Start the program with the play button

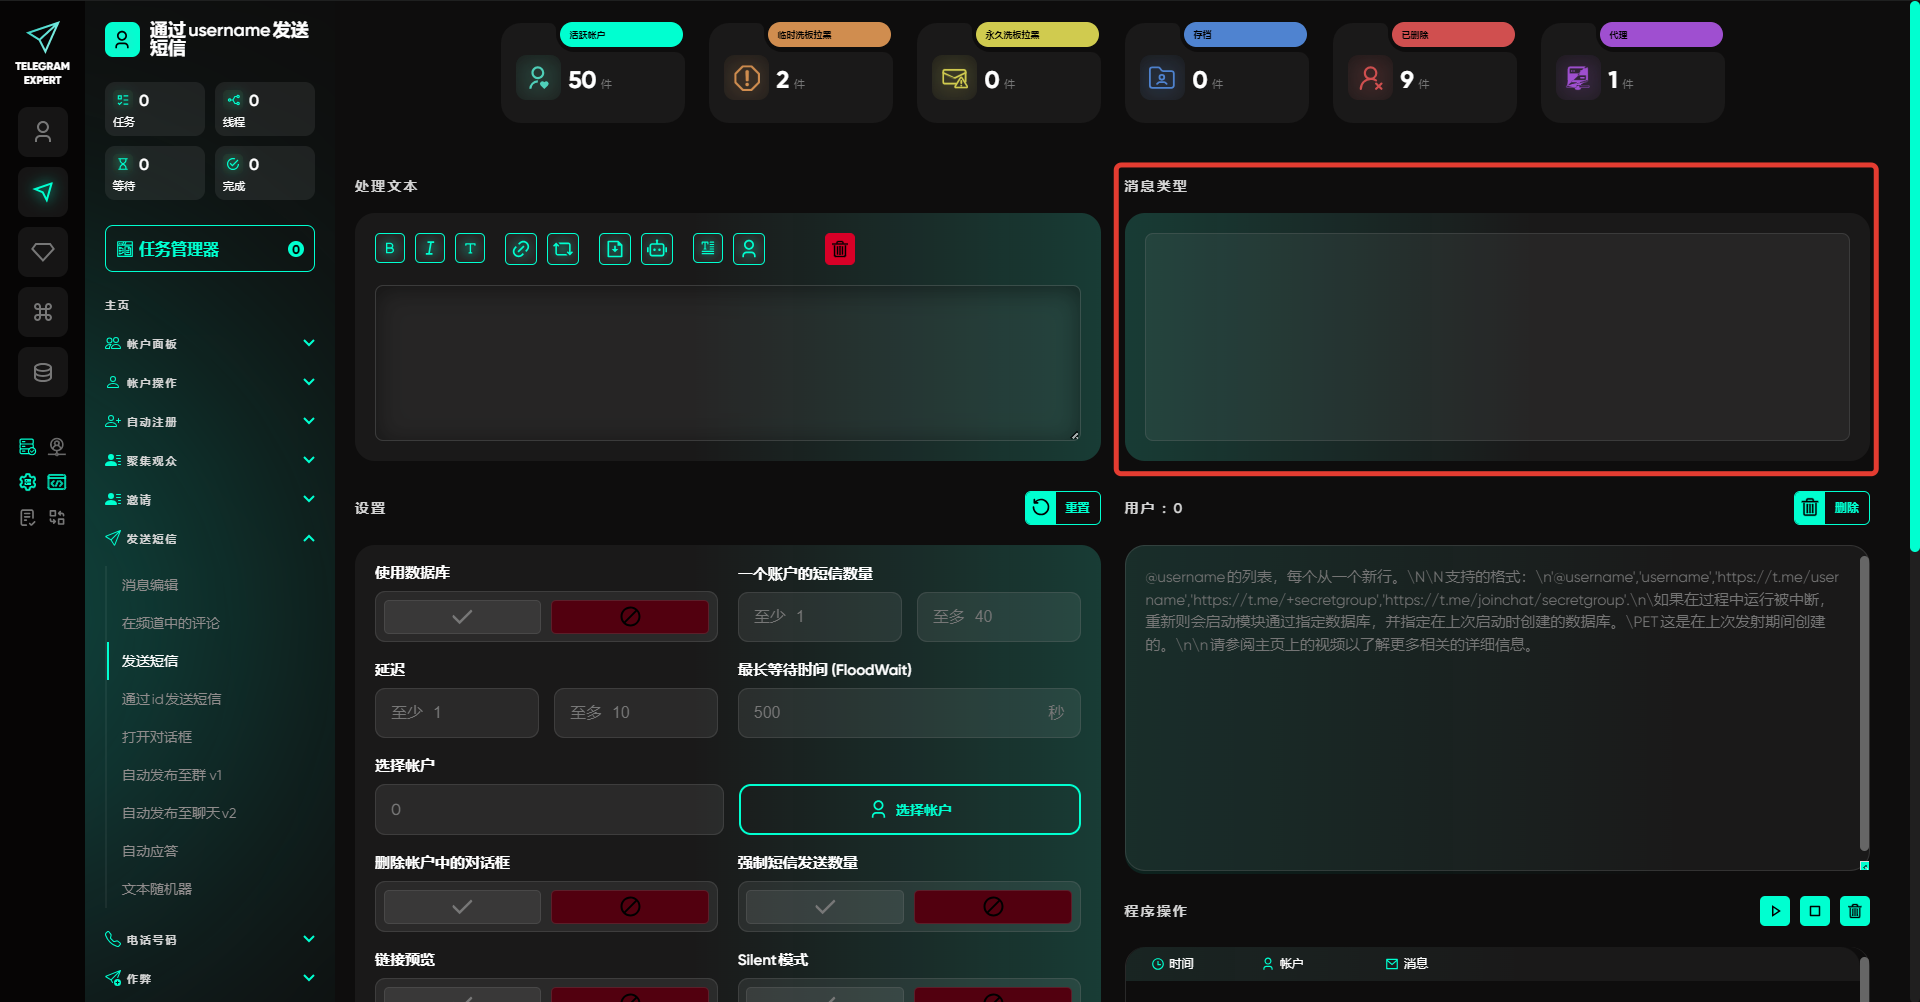(1775, 911)
